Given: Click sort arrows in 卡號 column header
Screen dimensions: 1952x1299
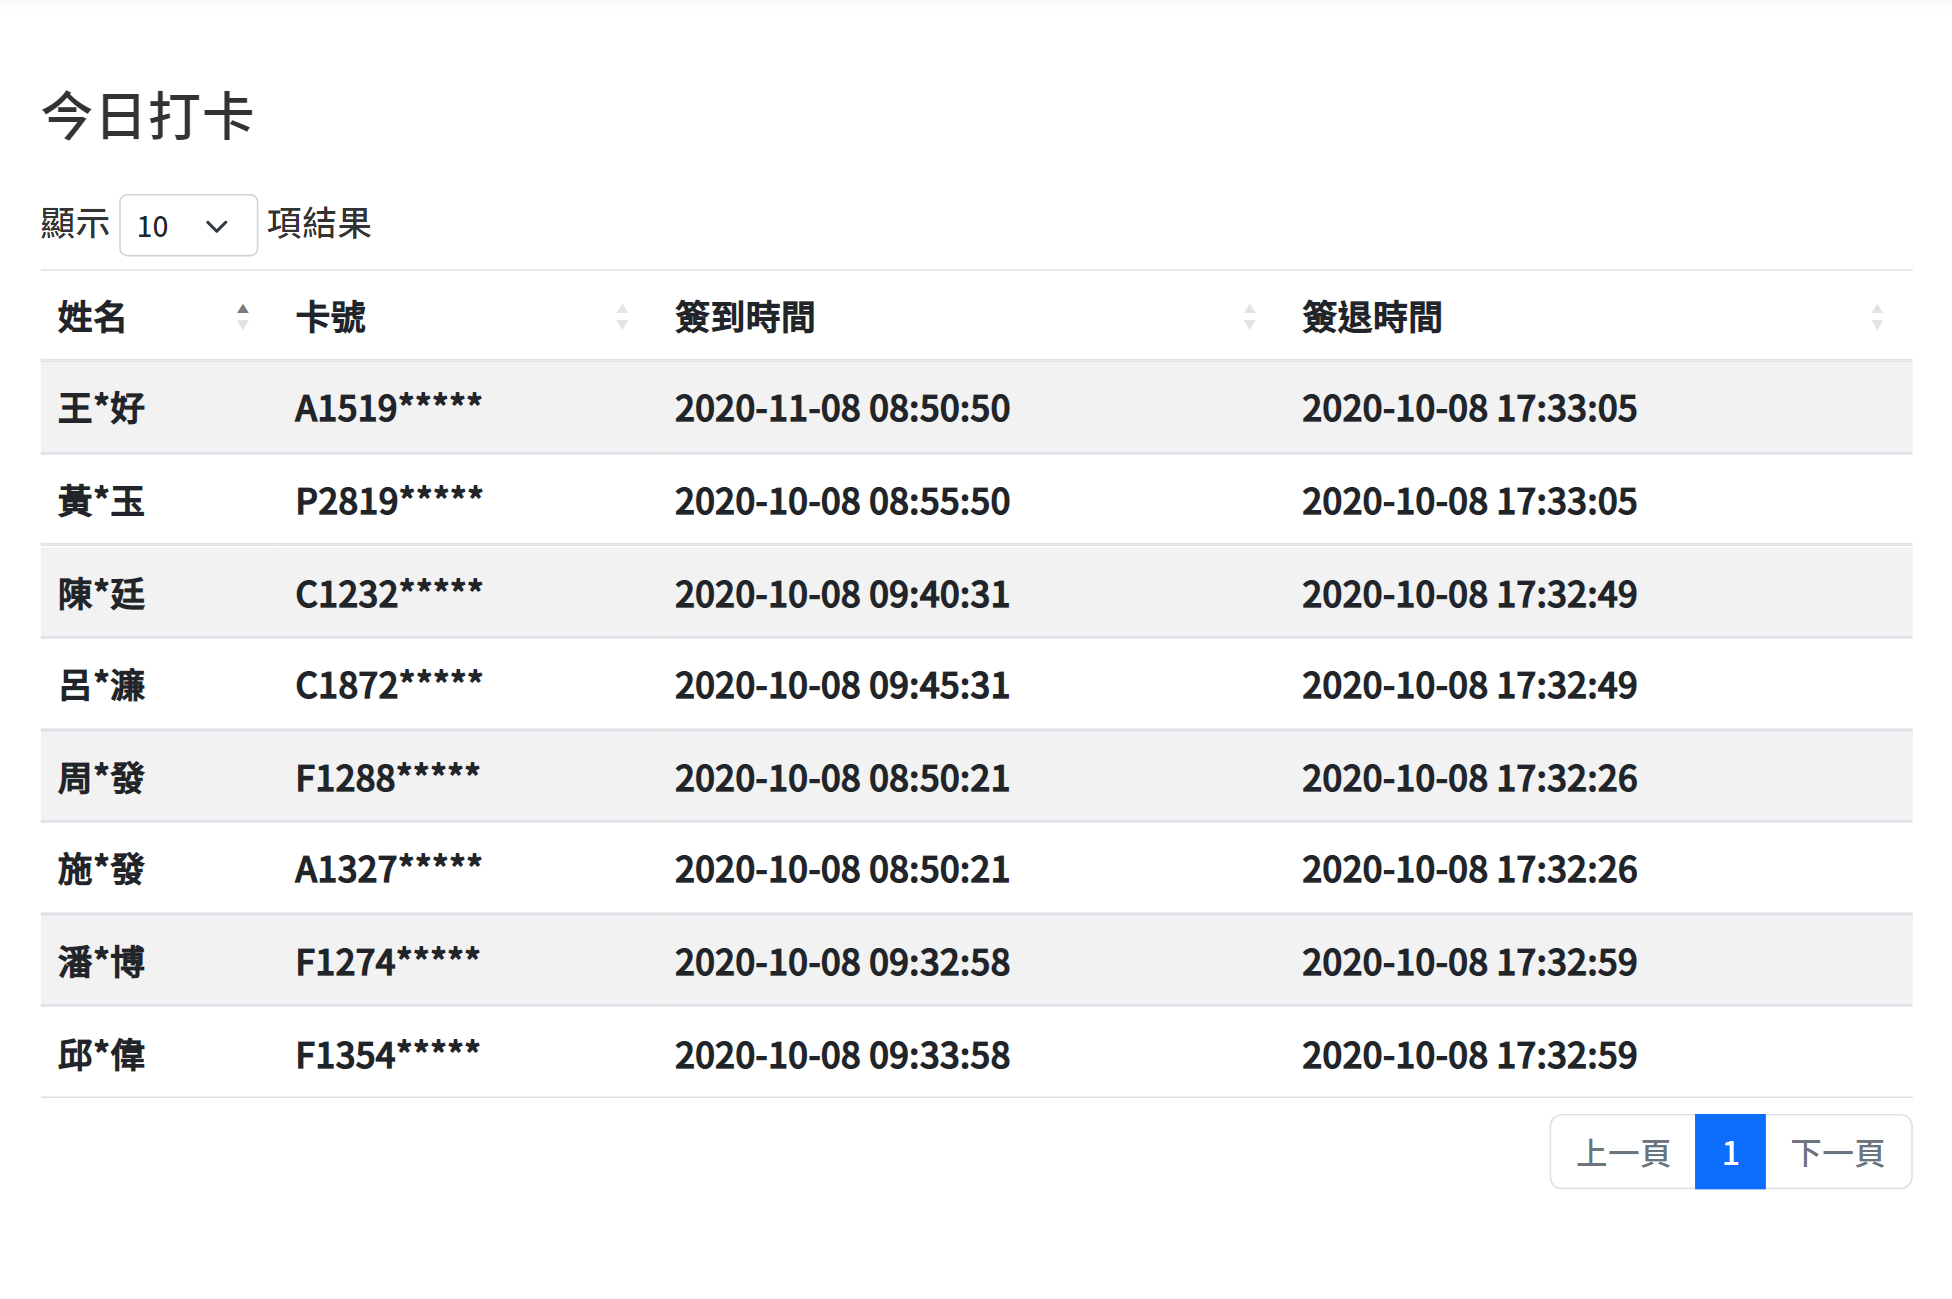Looking at the screenshot, I should tap(622, 317).
